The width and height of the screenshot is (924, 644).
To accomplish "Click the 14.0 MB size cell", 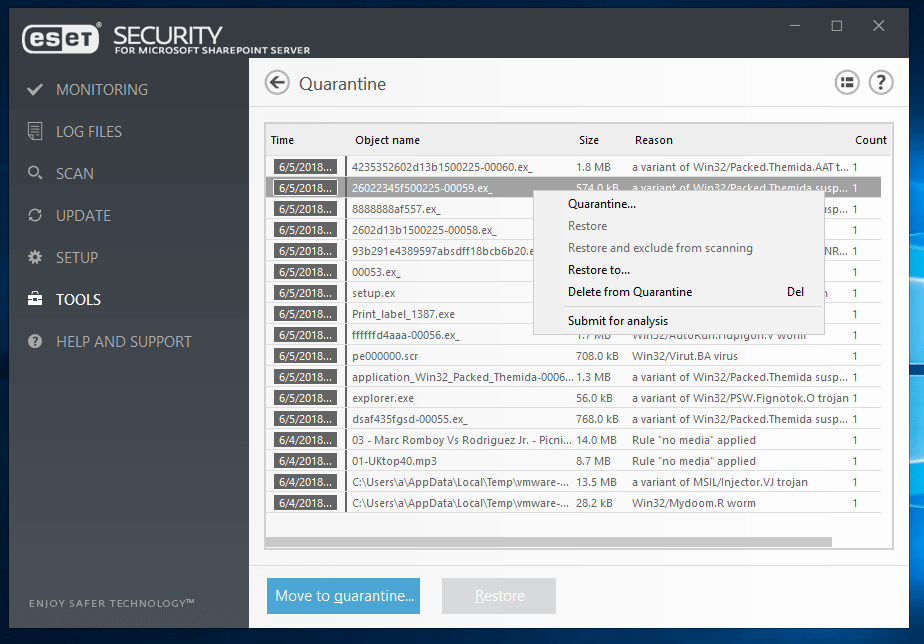I will [596, 440].
